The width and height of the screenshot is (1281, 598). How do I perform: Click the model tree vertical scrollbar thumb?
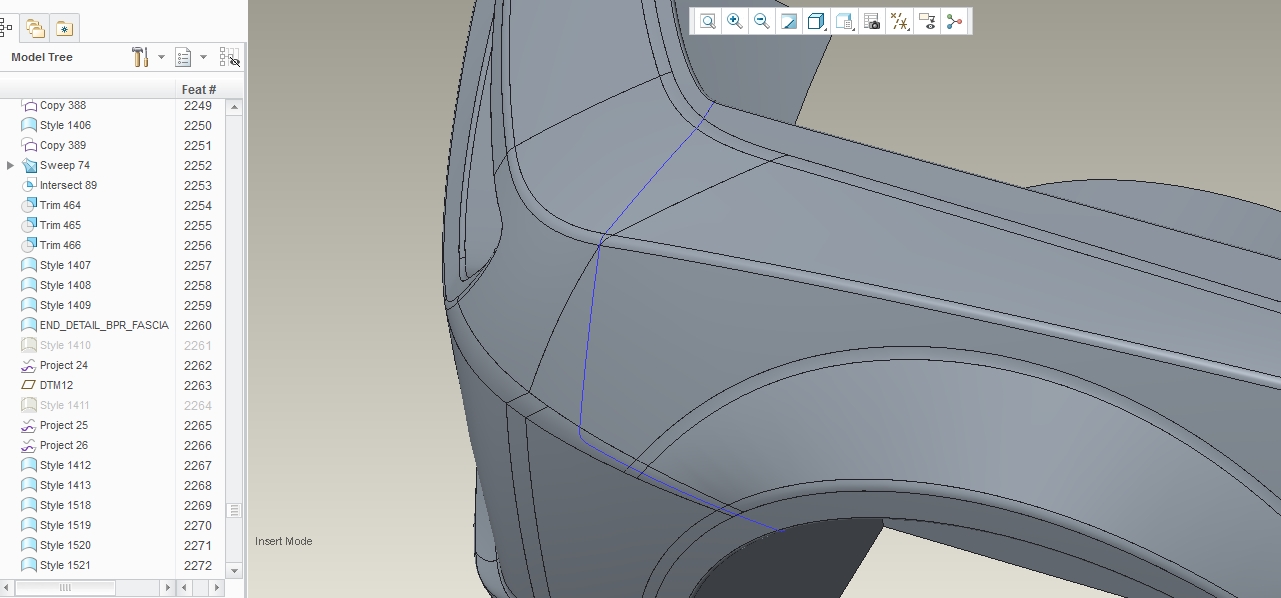click(x=234, y=510)
